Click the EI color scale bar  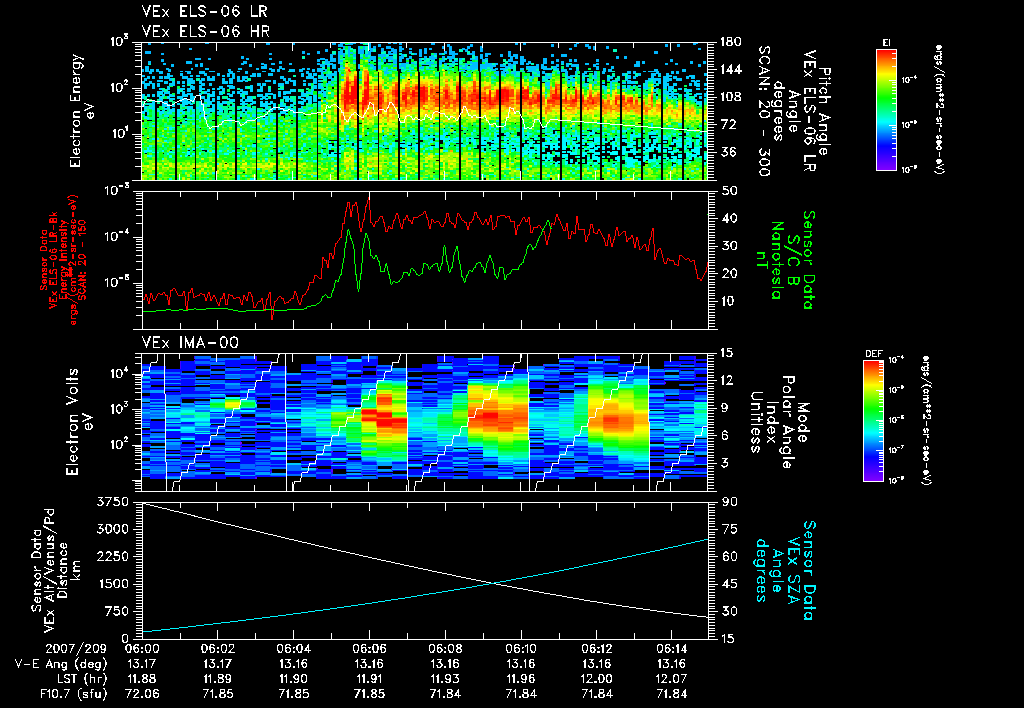[x=886, y=109]
